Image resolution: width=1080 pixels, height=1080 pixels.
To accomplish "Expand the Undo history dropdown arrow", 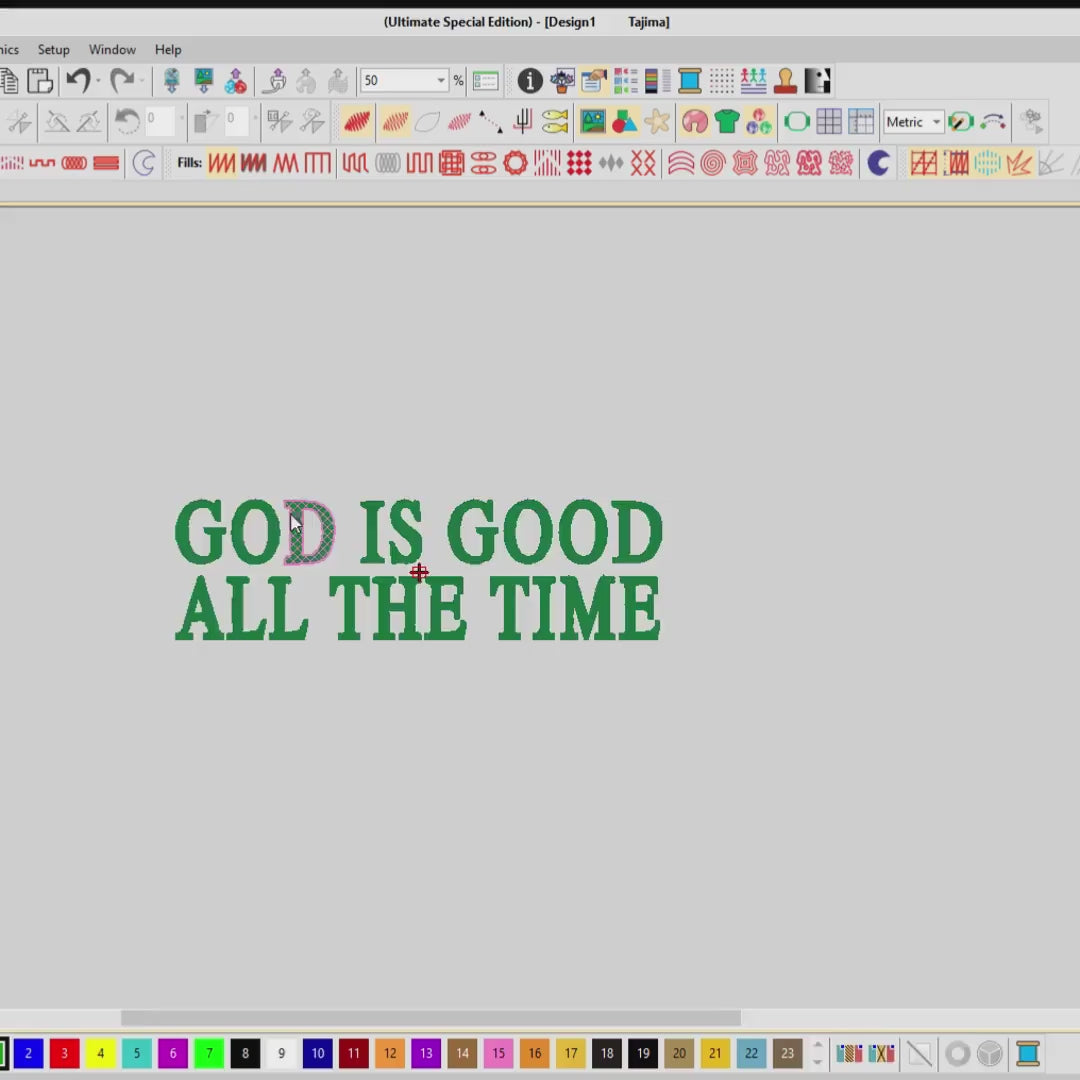I will click(98, 81).
